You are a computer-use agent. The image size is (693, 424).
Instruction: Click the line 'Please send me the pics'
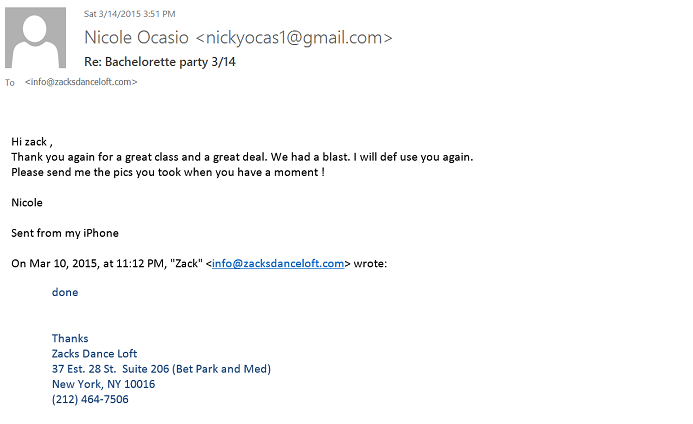168,172
